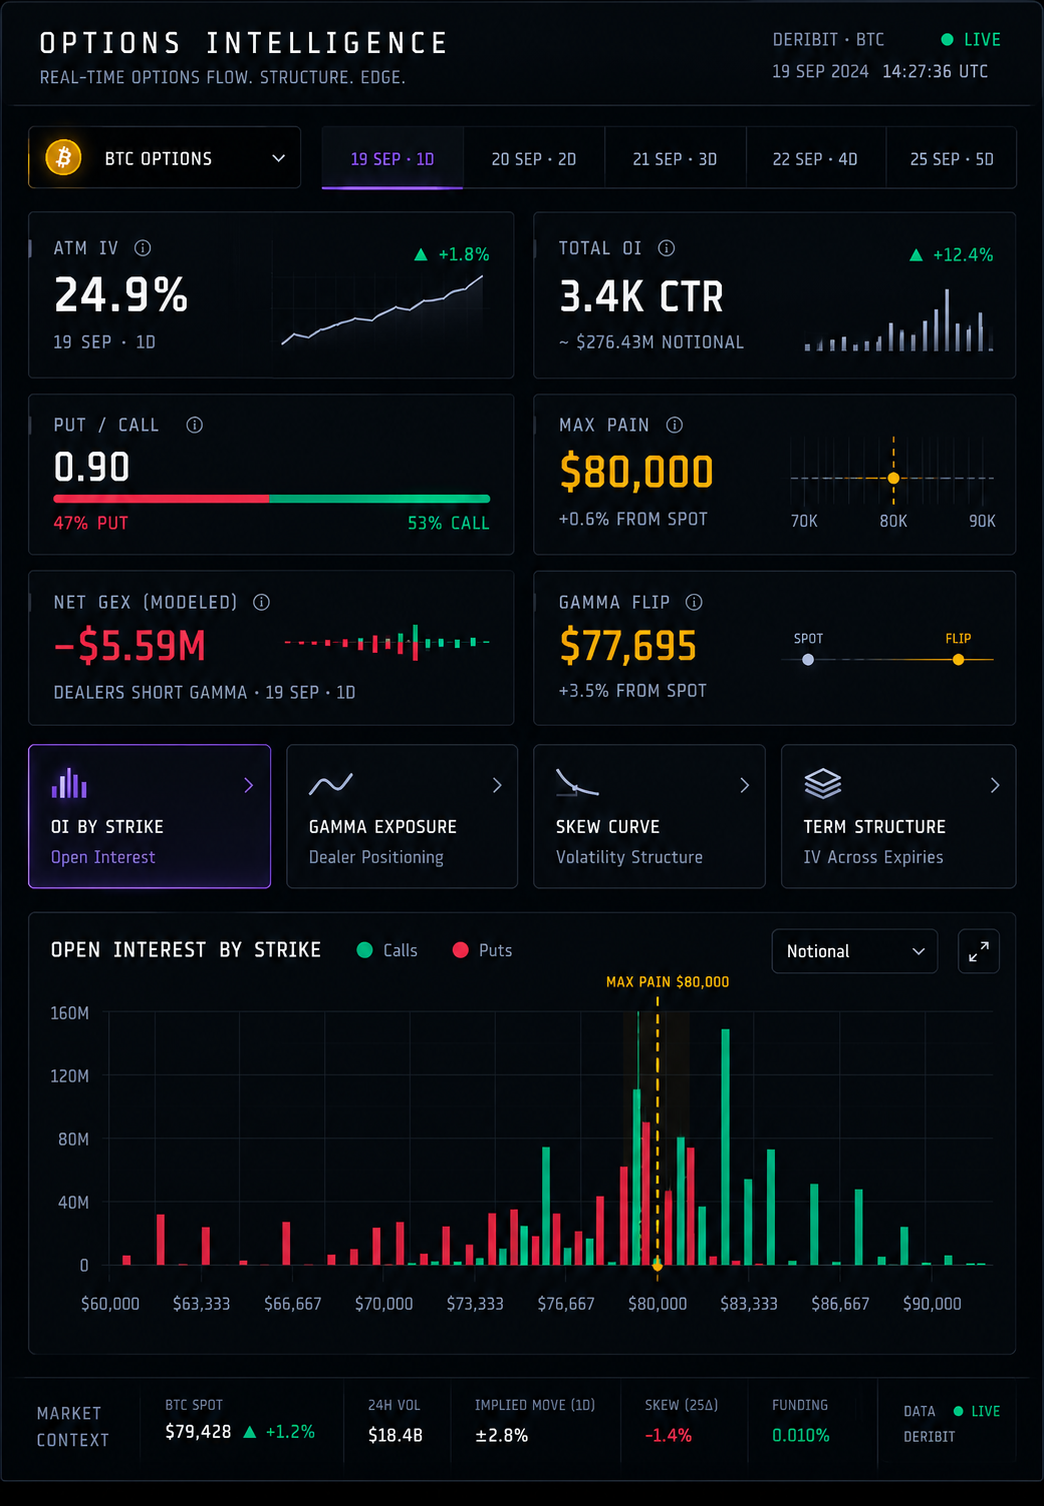This screenshot has height=1506, width=1044.
Task: Click the Max Pain info icon
Action: (x=675, y=425)
